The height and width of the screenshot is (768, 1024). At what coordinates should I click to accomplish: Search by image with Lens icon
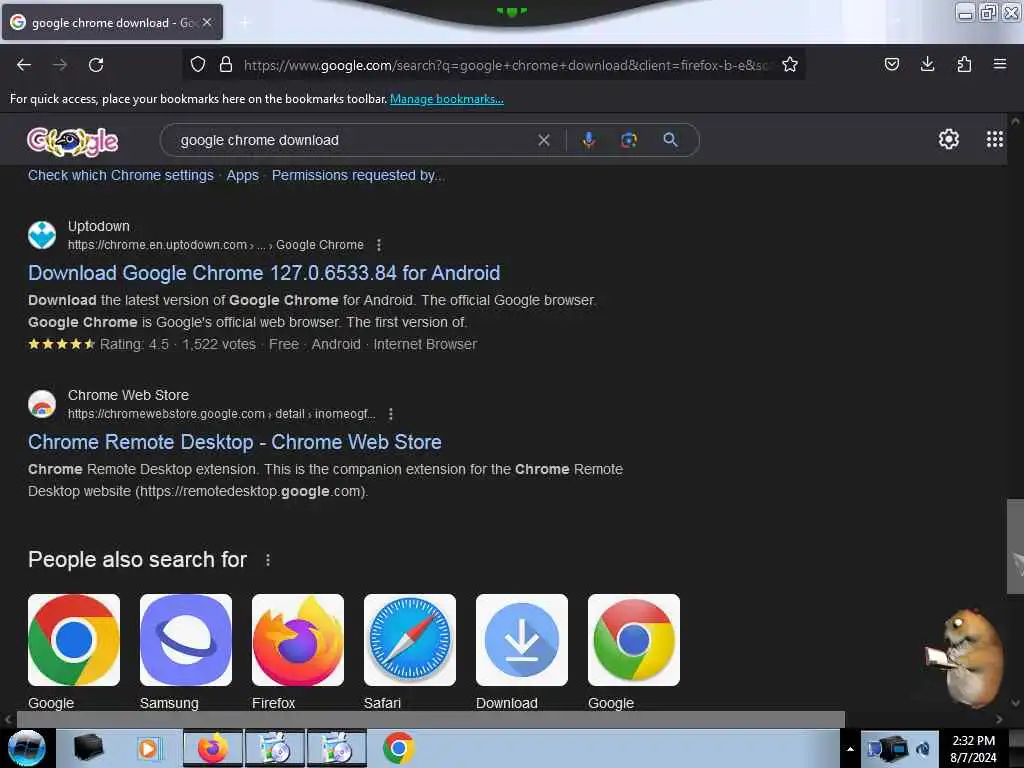pyautogui.click(x=628, y=140)
